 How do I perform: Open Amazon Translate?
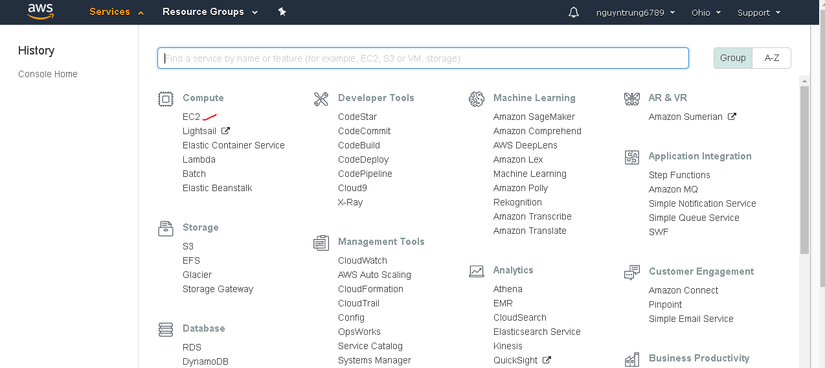(x=530, y=231)
